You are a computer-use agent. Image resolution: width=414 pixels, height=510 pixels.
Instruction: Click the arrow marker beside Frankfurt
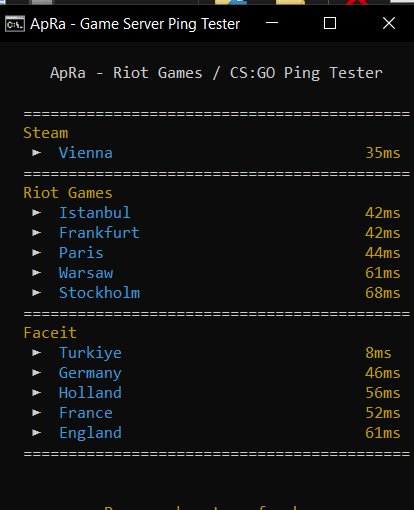pyautogui.click(x=37, y=233)
